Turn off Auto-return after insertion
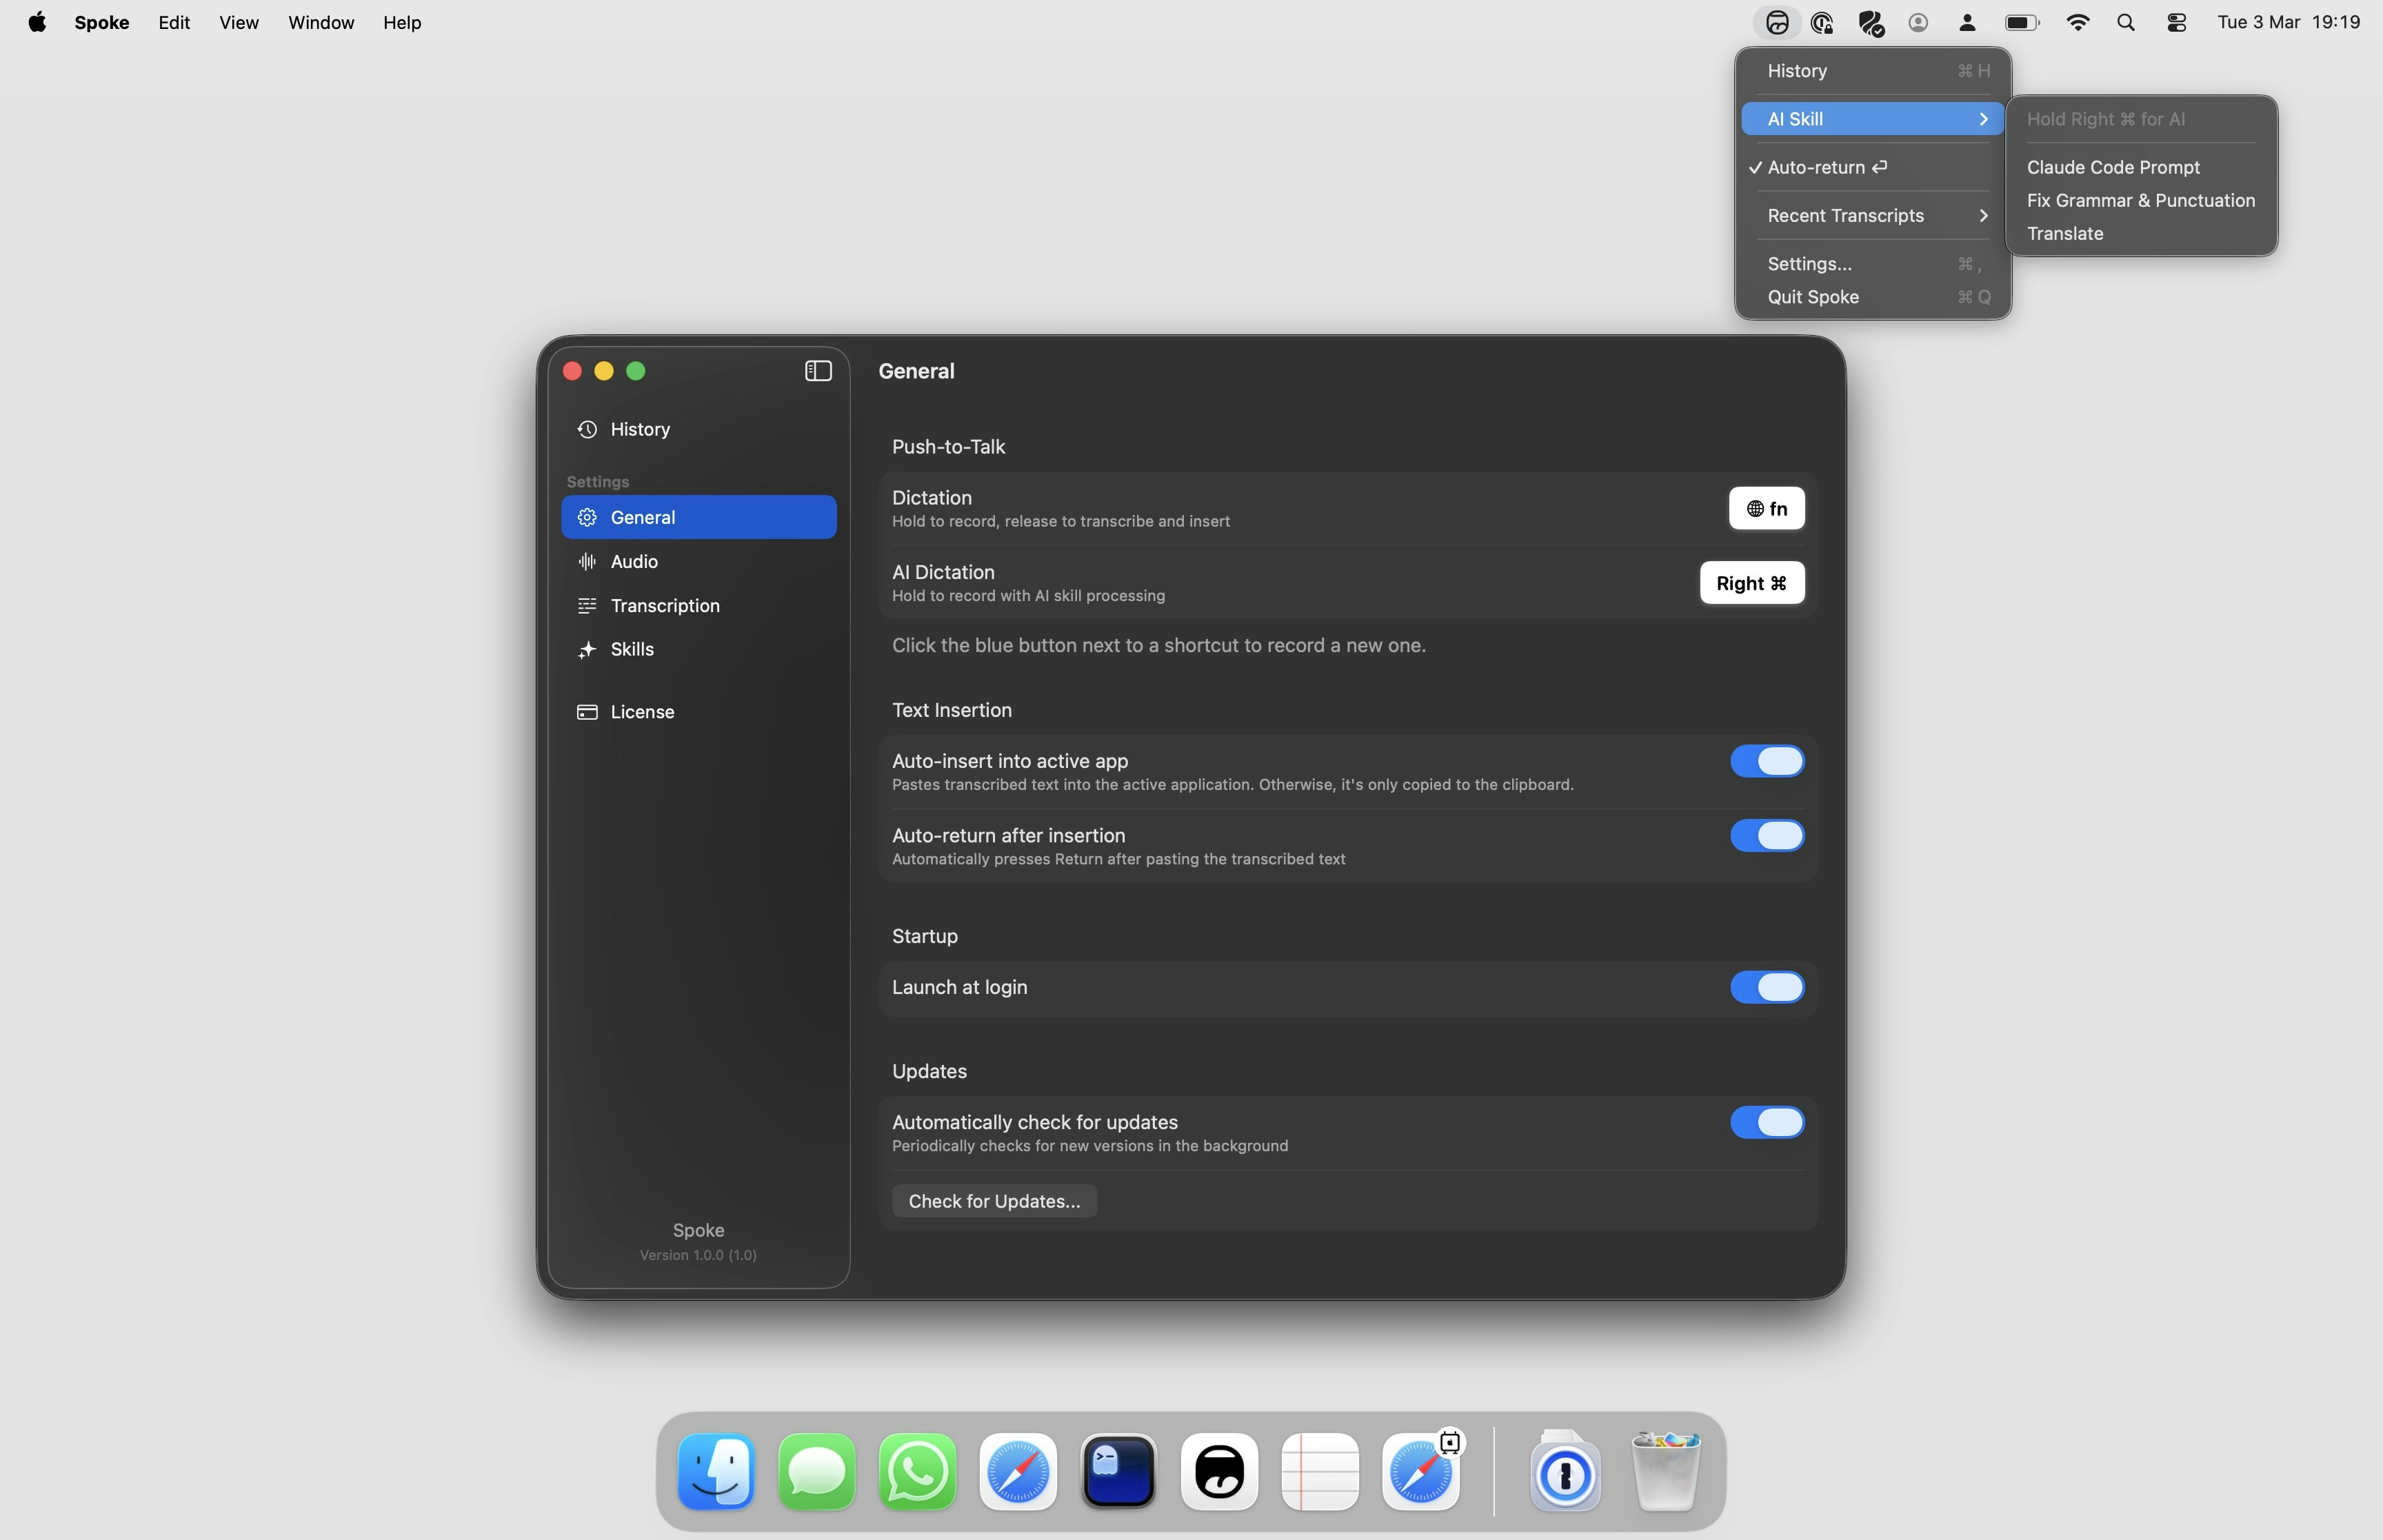Screen dimensions: 2383x1540 (1766, 836)
